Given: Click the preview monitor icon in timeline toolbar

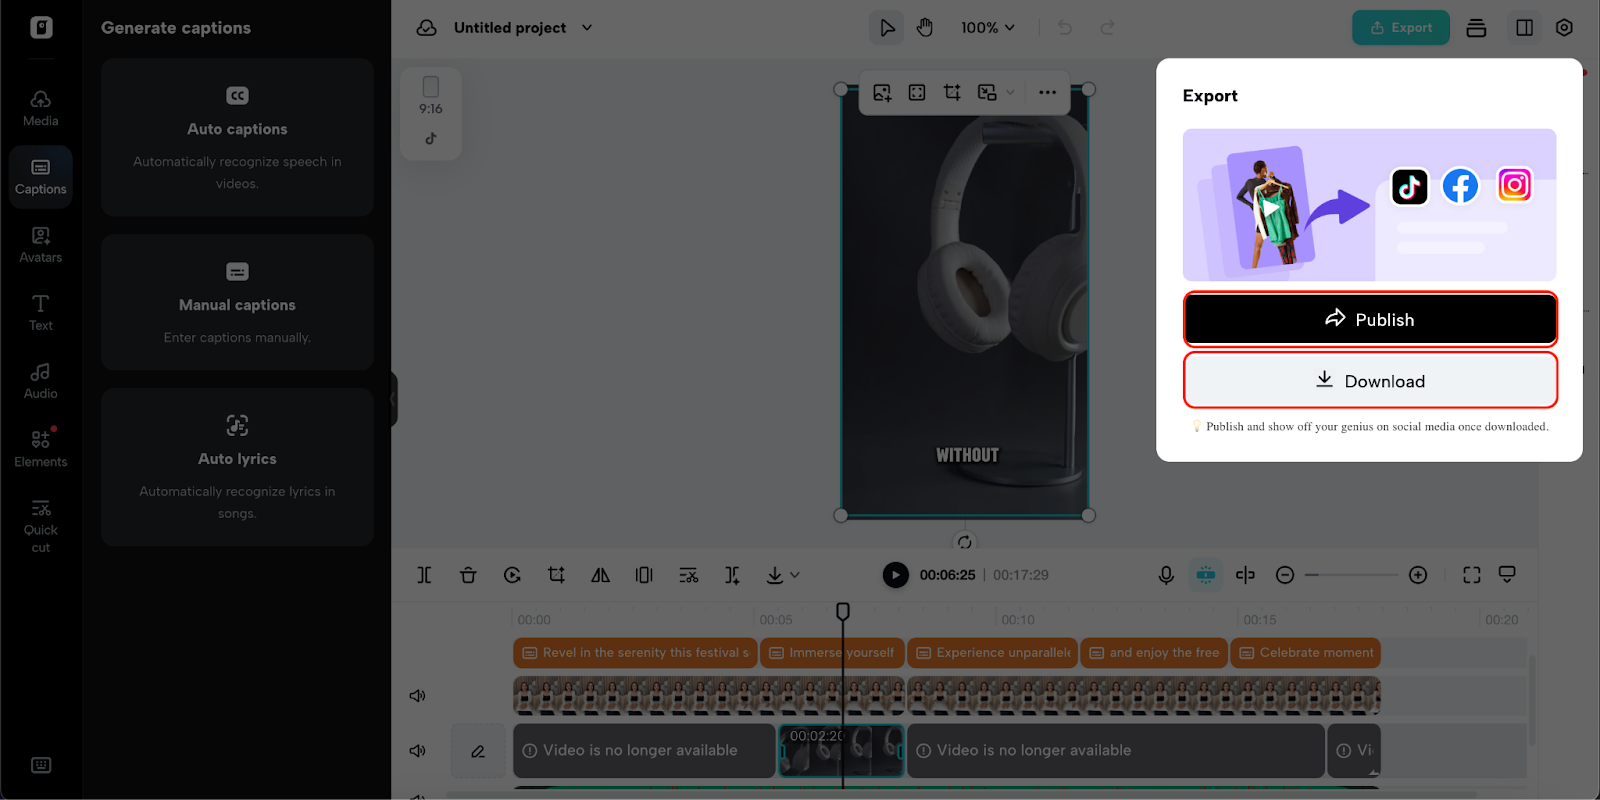Looking at the screenshot, I should pos(1507,575).
